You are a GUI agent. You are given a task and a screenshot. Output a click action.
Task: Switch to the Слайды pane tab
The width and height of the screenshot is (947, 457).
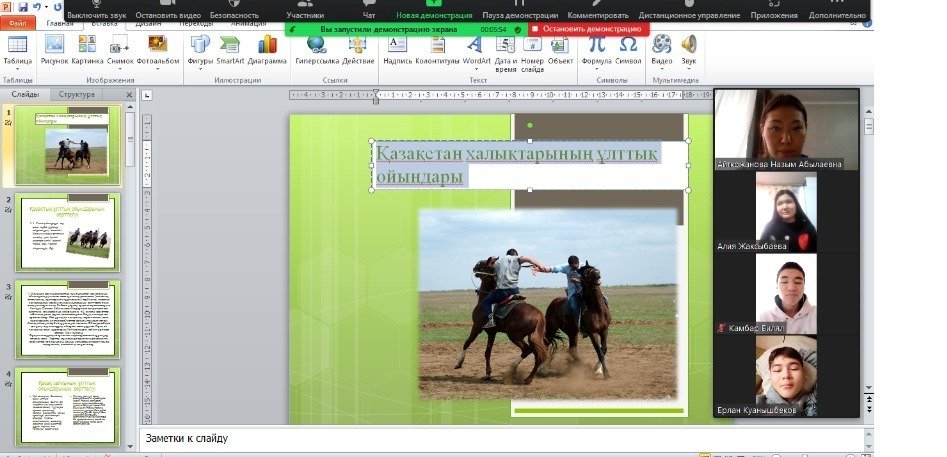(25, 95)
